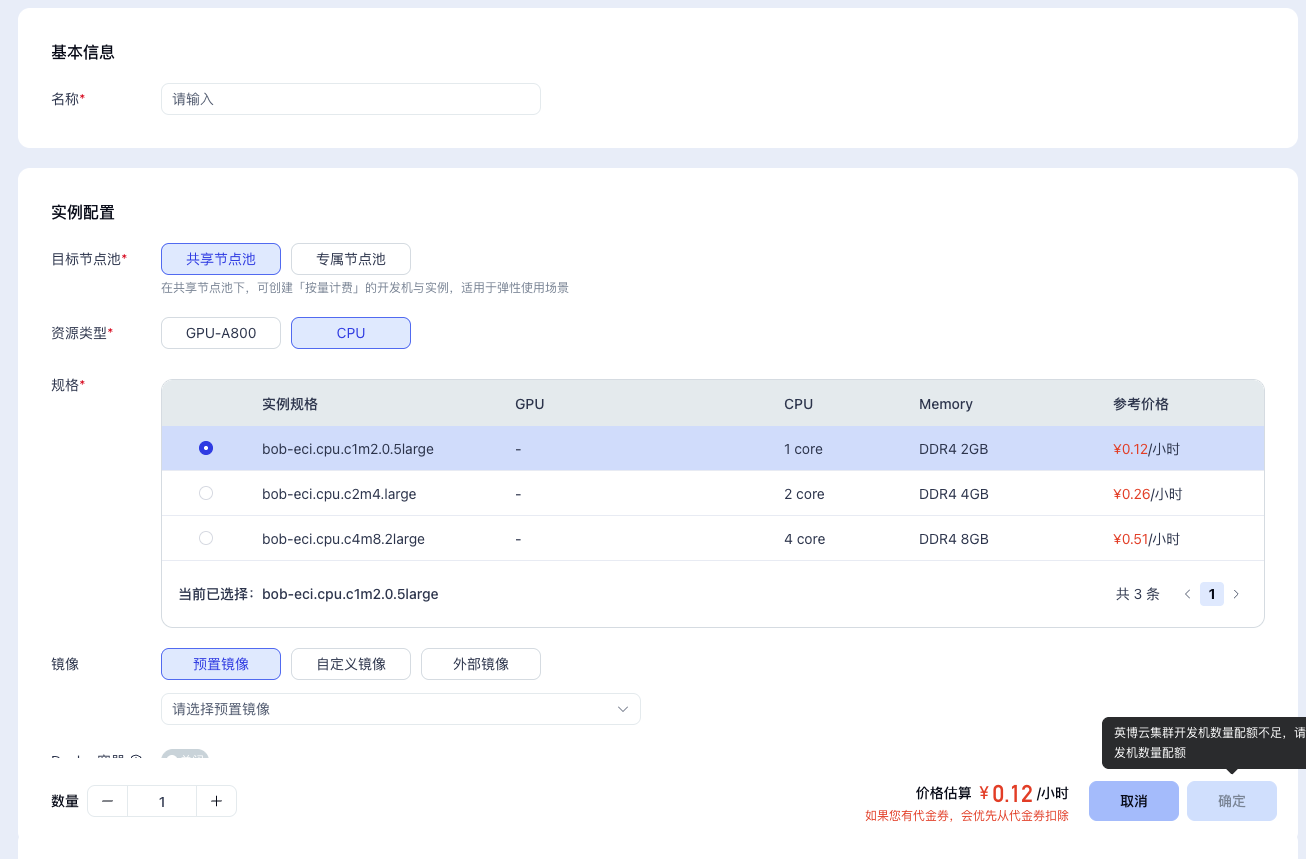Expand the preset image dropdown arrow
This screenshot has width=1306, height=859.
point(623,709)
